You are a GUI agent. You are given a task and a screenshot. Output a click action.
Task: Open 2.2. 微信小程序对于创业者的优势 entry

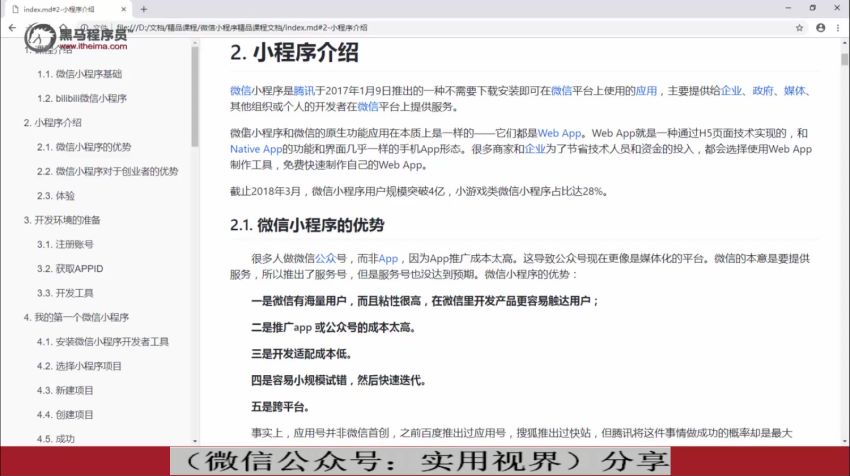click(x=107, y=171)
